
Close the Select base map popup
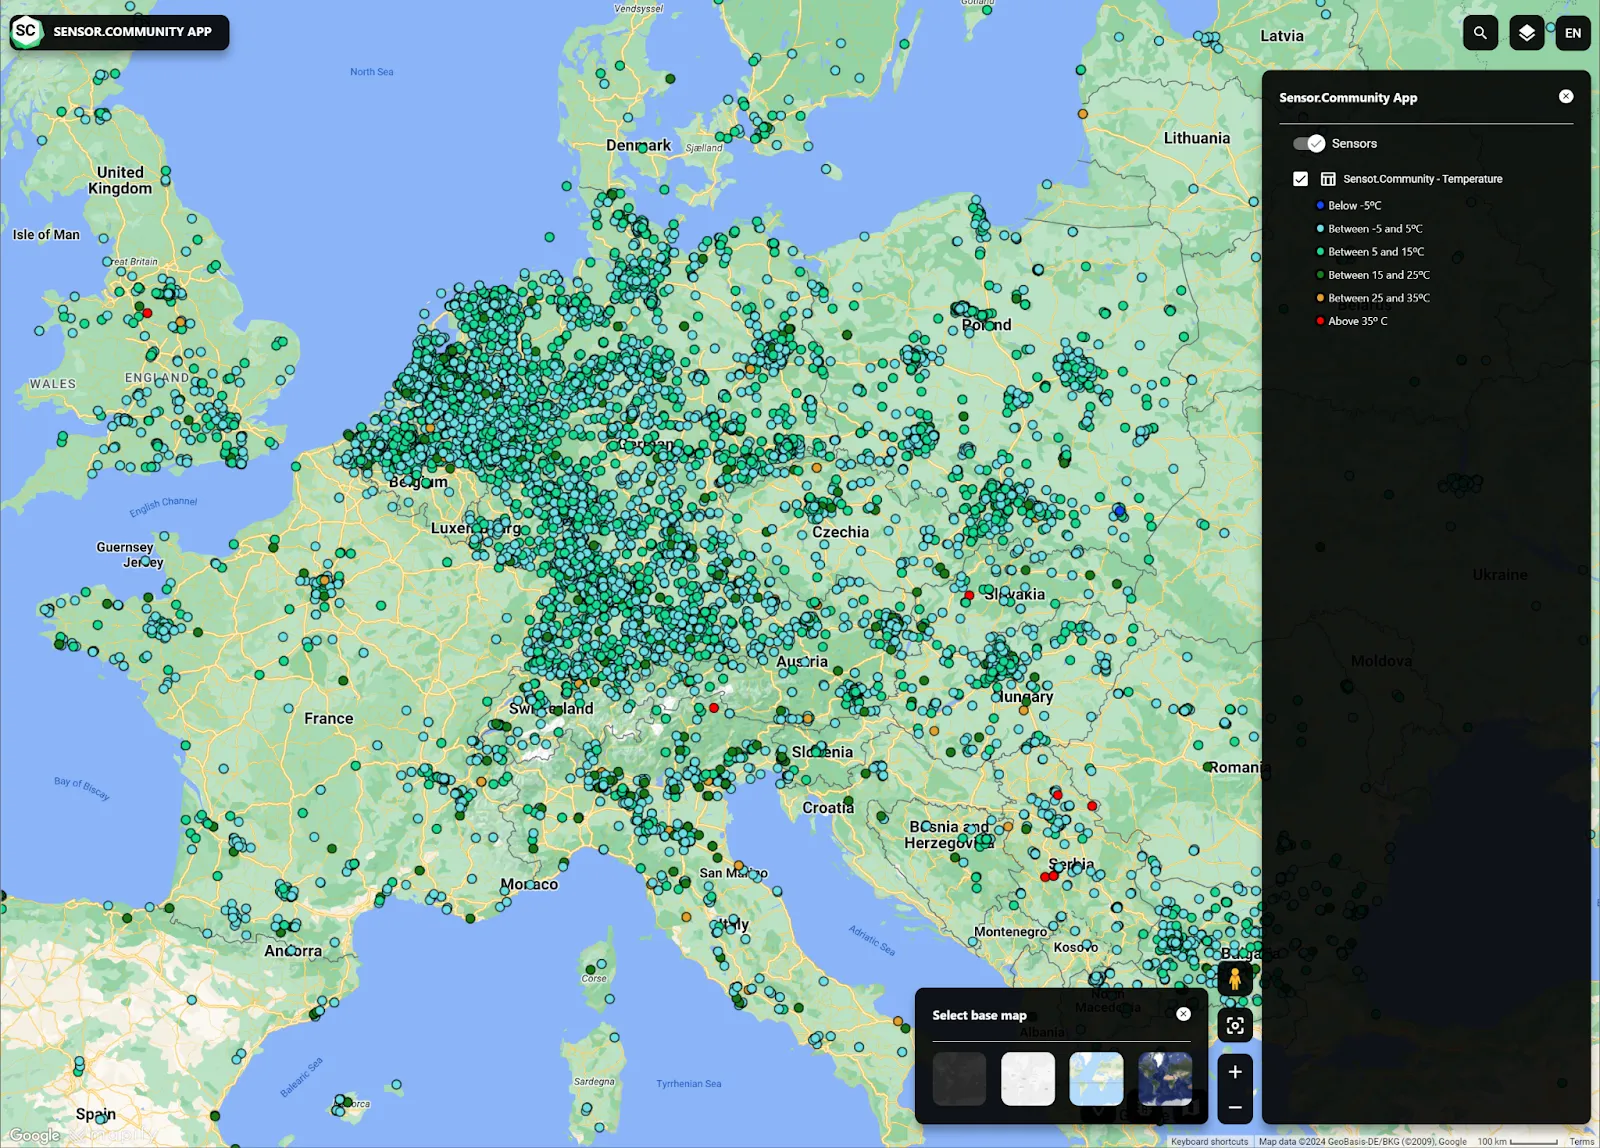[x=1183, y=1014]
